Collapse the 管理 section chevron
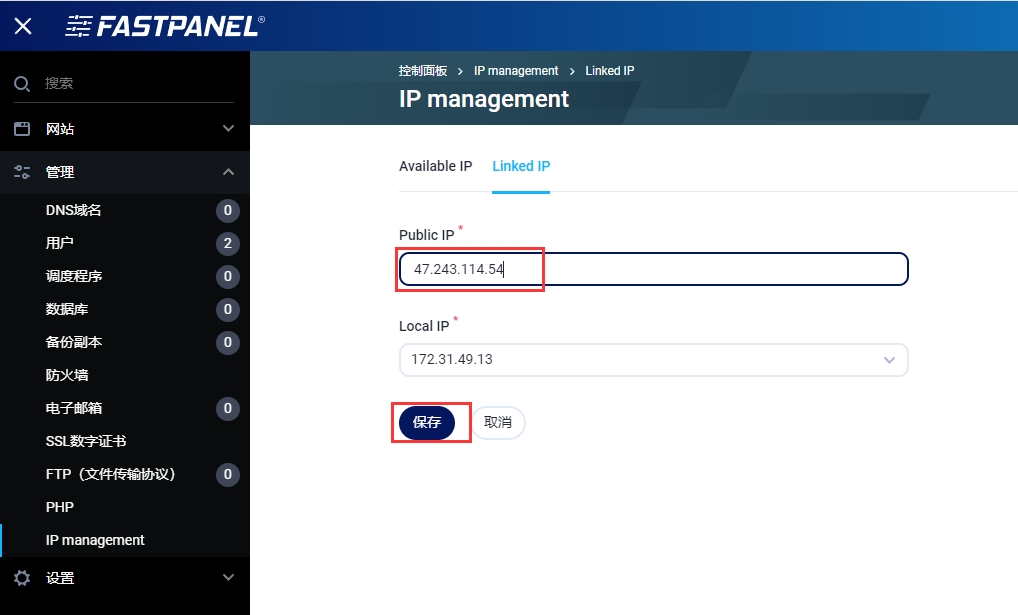 pos(228,172)
